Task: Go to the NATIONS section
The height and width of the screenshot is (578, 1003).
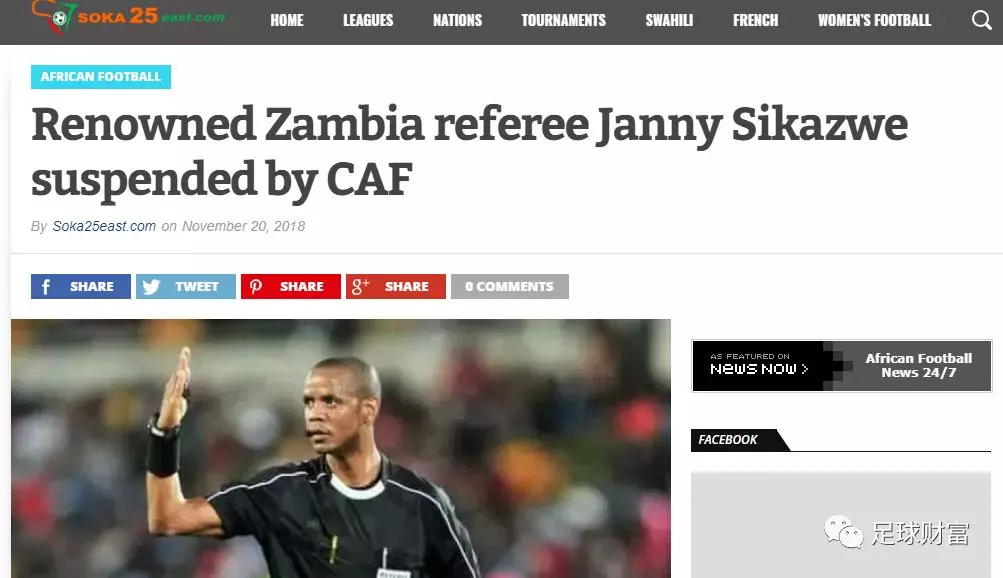Action: click(457, 20)
